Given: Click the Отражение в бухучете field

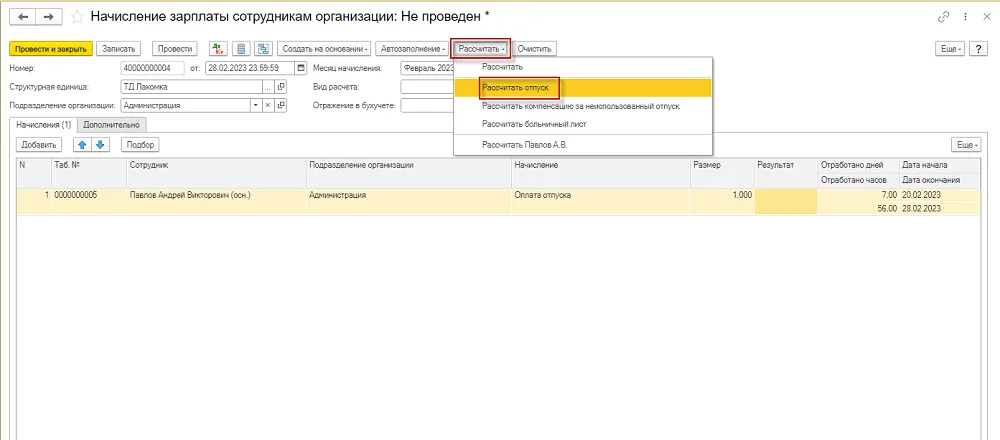Looking at the screenshot, I should (x=427, y=105).
